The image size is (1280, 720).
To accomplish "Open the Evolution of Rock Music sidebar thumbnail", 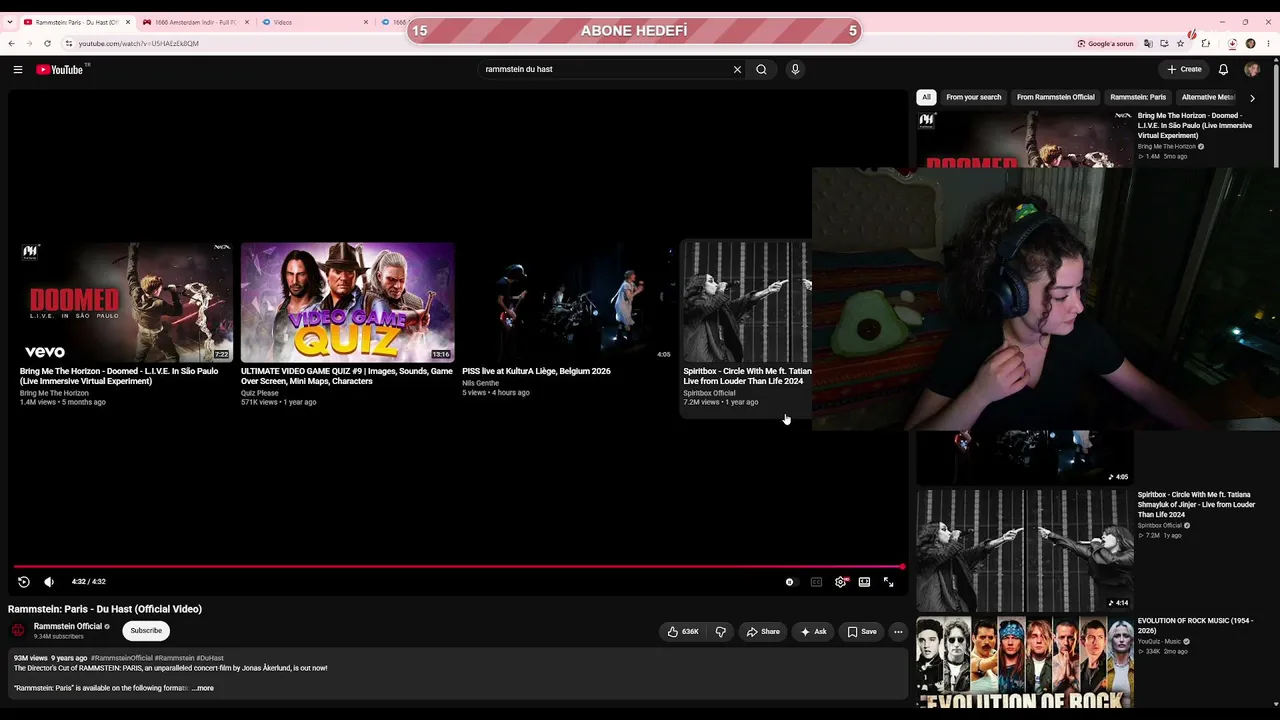I will point(1025,662).
